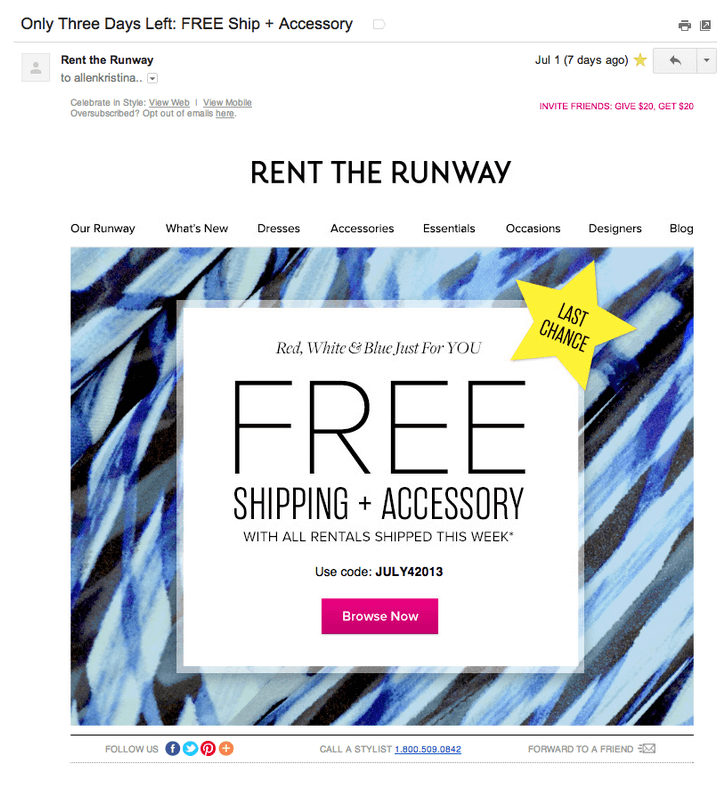Go to the Accessories navigation item

click(x=362, y=229)
